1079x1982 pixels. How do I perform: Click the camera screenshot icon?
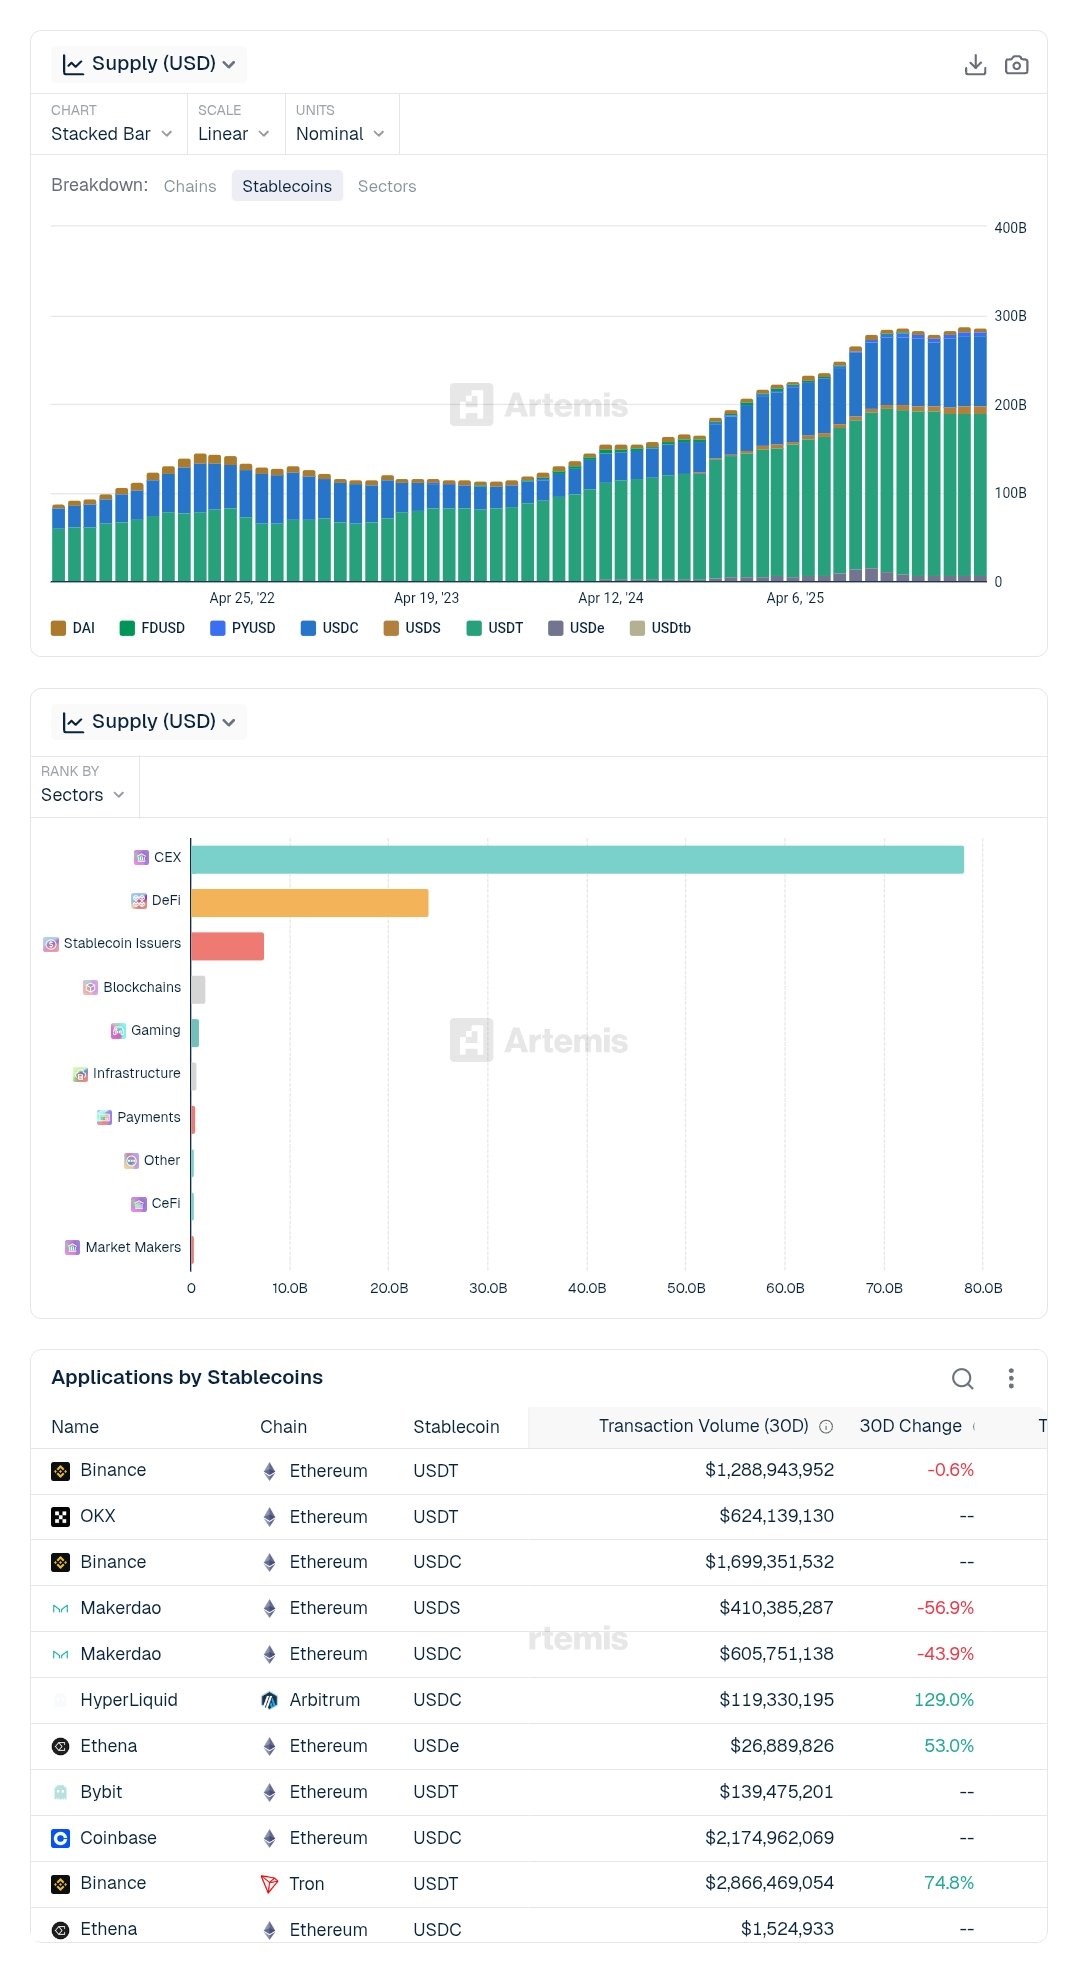(1016, 65)
